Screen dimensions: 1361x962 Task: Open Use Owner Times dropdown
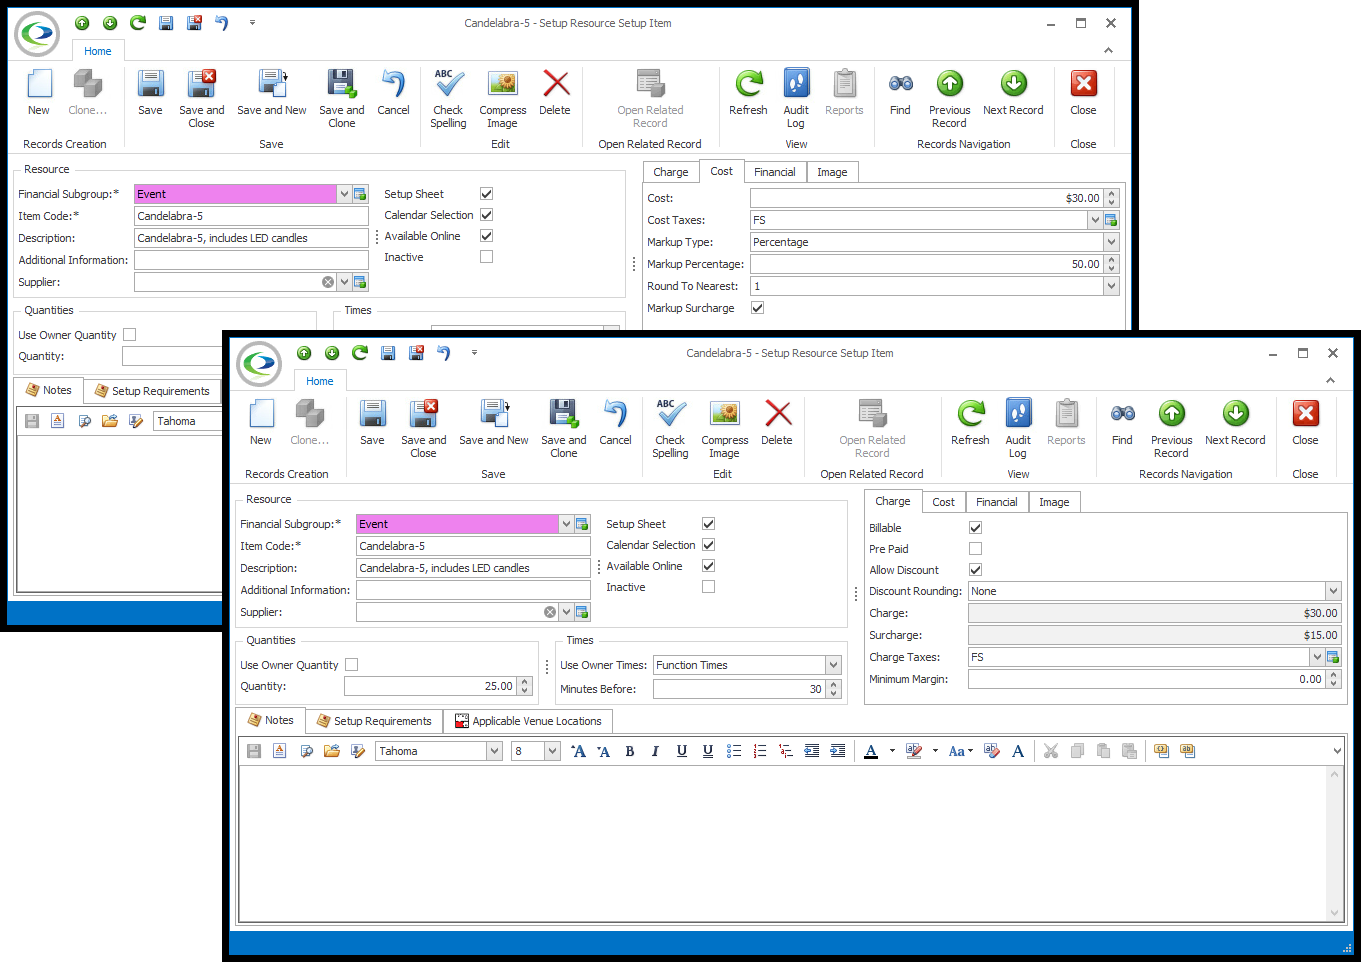tap(833, 665)
